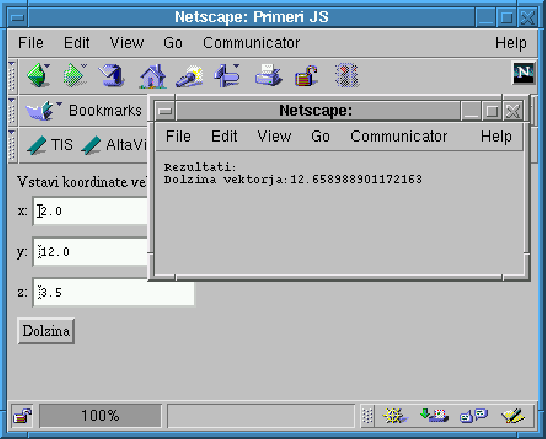Open the Composer icon in component bar
This screenshot has height=439, width=546.
(513, 415)
